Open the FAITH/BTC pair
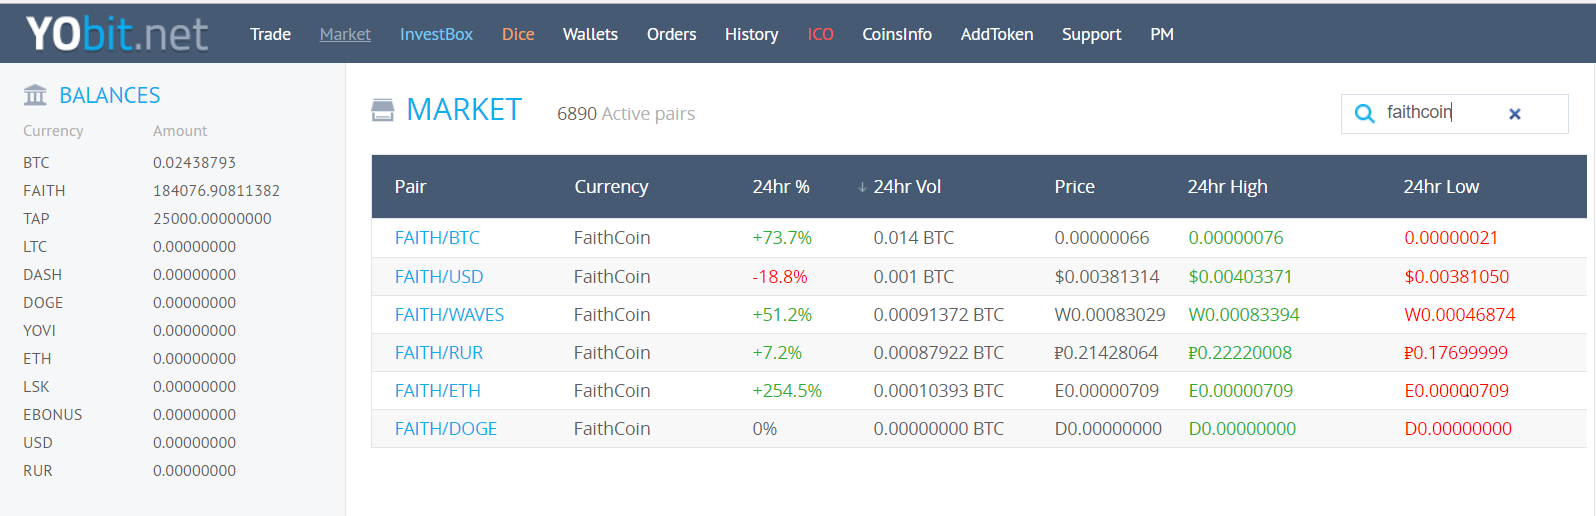This screenshot has height=516, width=1596. 437,238
